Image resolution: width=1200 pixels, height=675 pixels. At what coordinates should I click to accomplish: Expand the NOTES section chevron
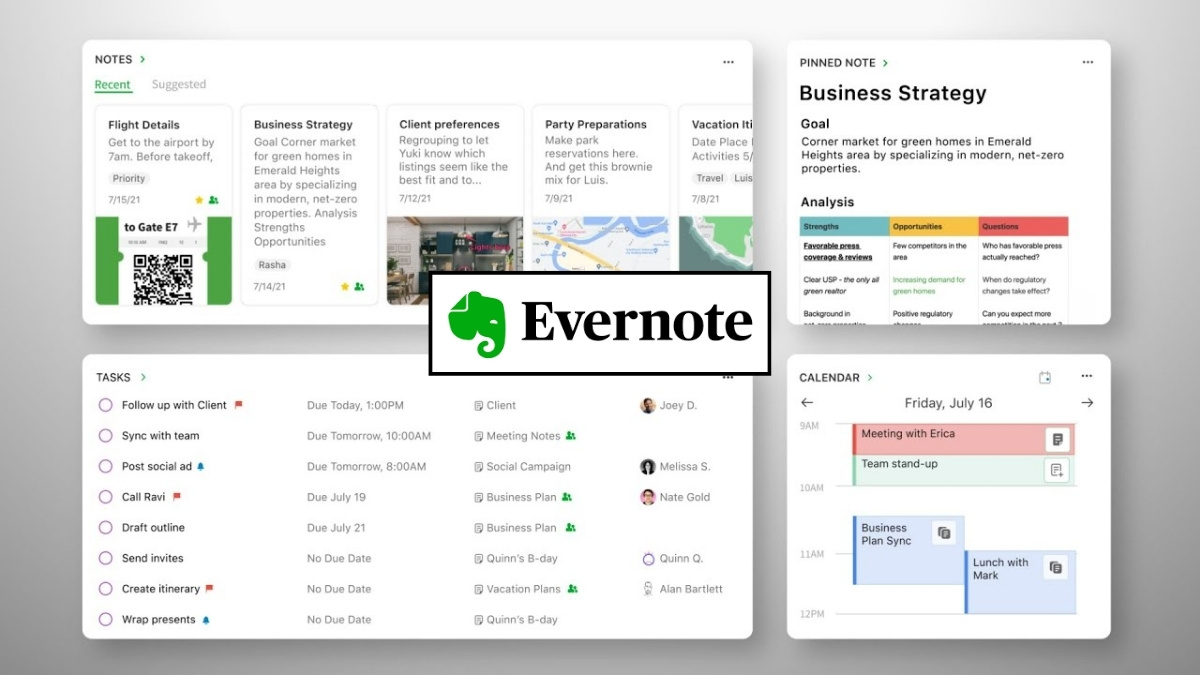tap(143, 59)
